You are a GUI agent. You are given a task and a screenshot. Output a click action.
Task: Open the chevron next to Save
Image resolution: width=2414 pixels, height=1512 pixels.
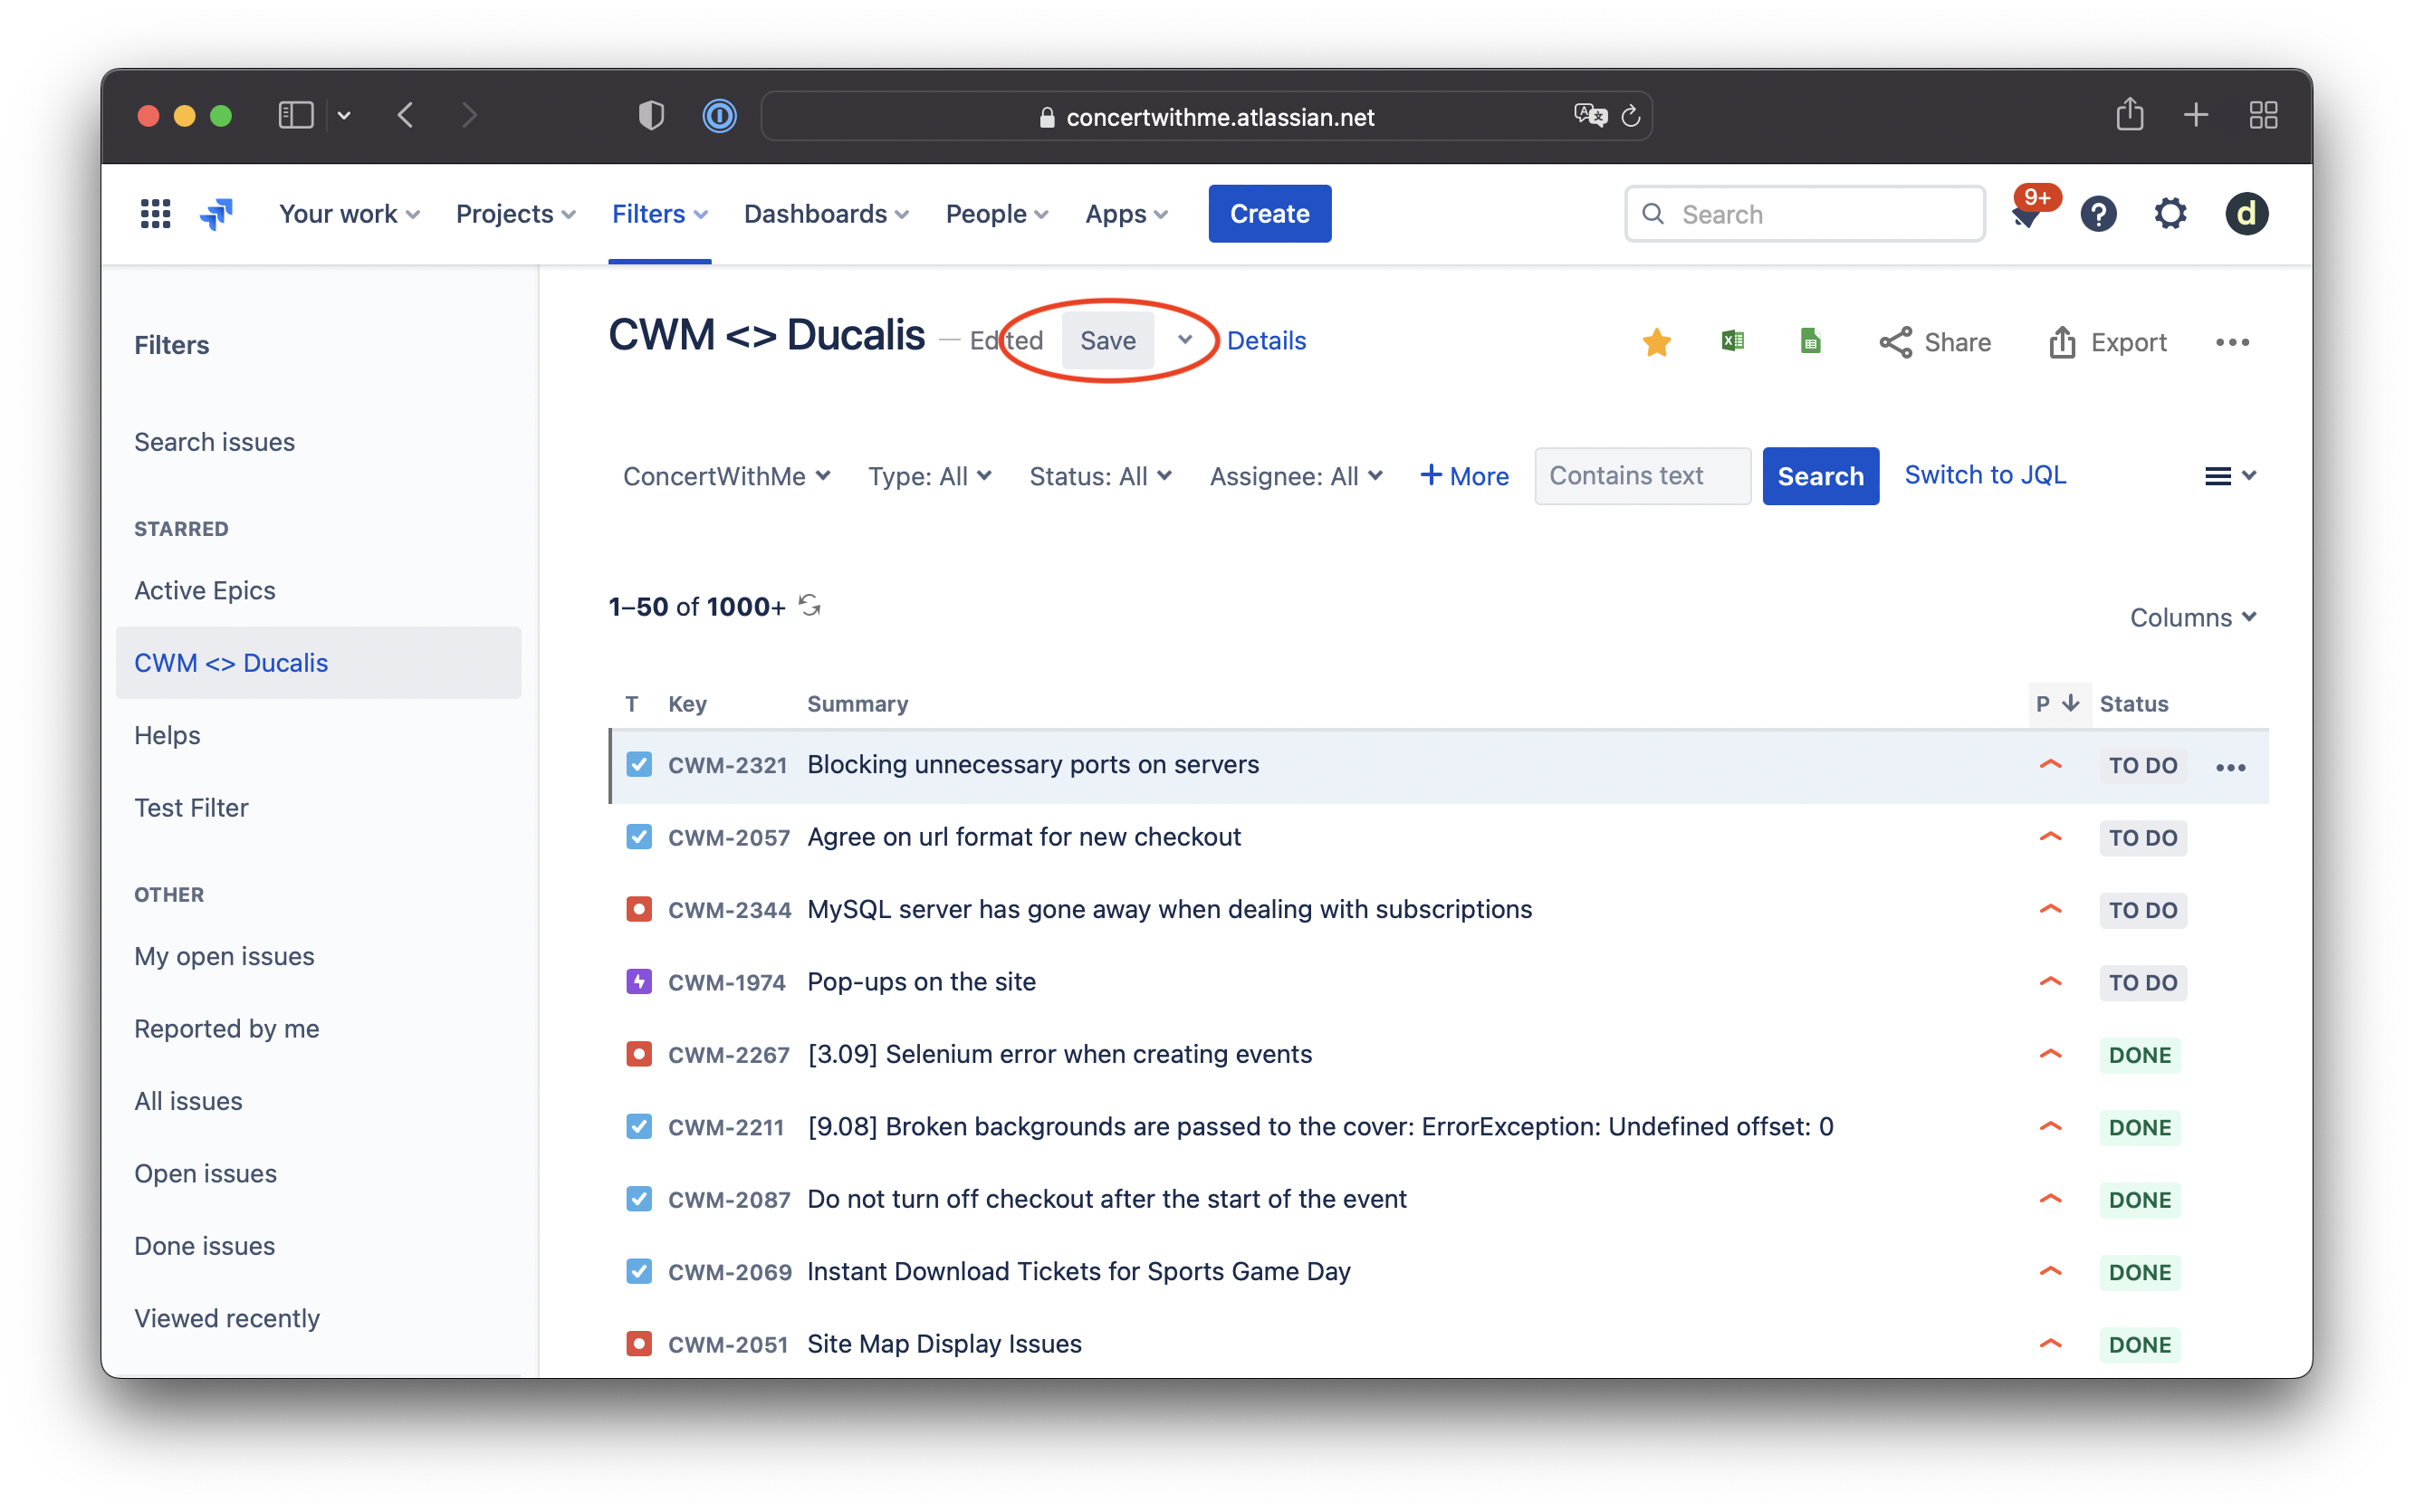tap(1186, 340)
